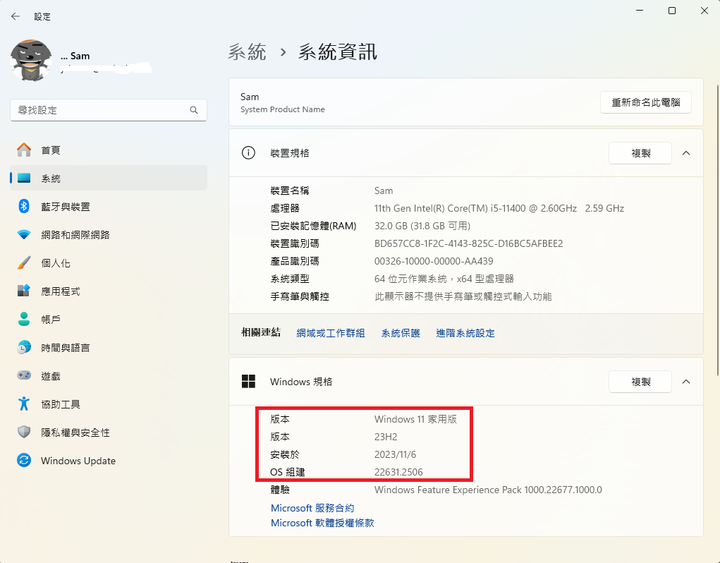The image size is (720, 563).
Task: Collapse the Windows 規格 section chevron
Action: click(686, 382)
